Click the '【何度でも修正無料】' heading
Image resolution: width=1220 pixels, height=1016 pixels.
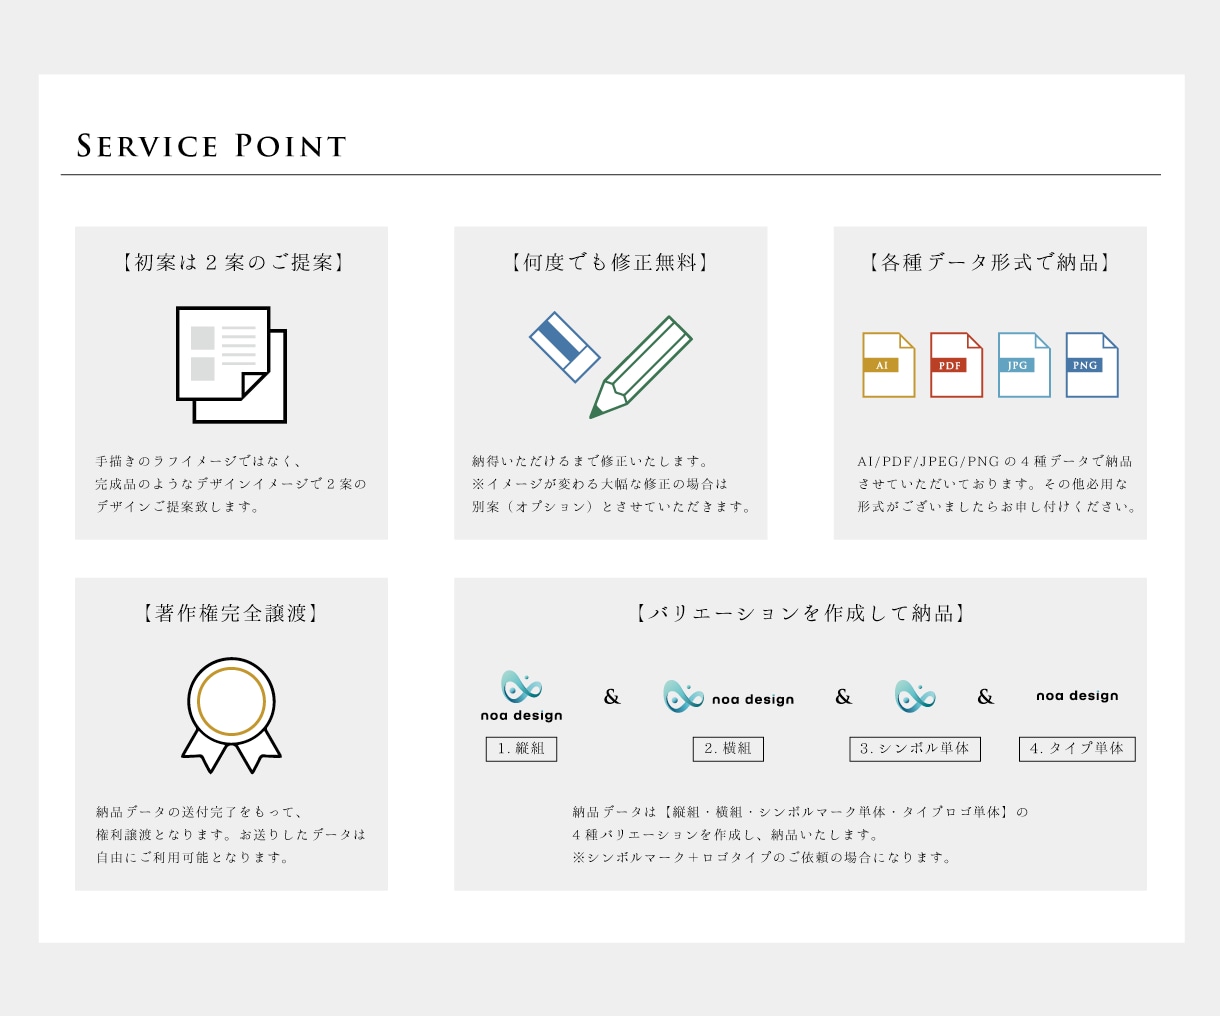tap(611, 263)
